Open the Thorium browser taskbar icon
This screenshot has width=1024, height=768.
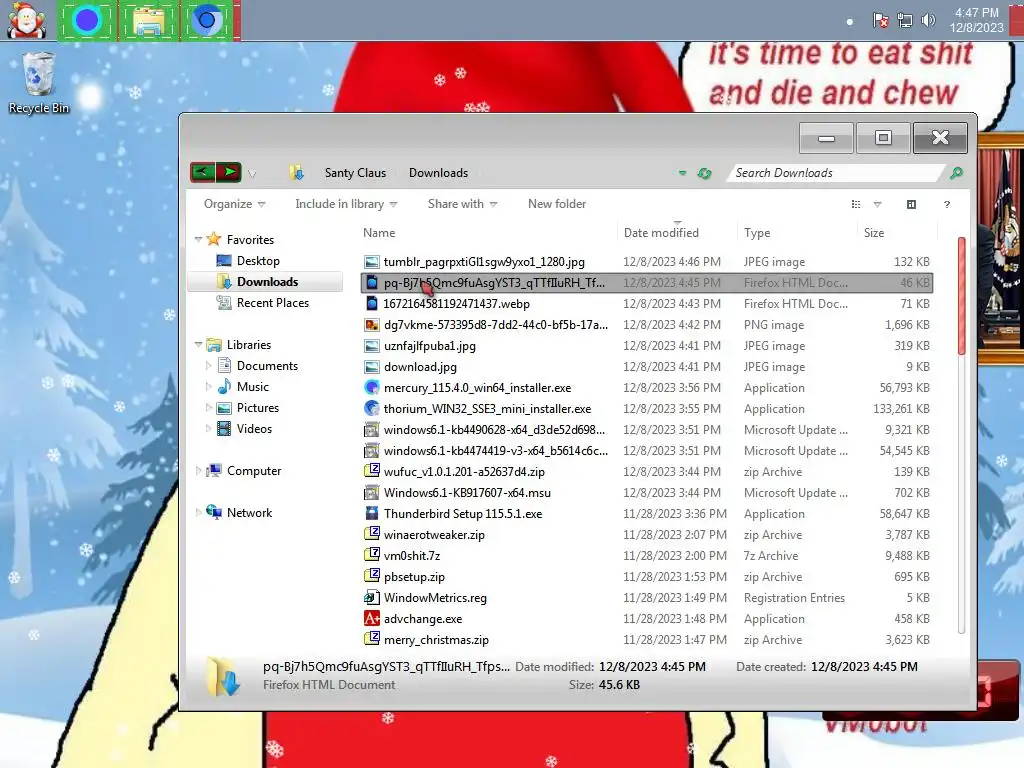tap(206, 20)
